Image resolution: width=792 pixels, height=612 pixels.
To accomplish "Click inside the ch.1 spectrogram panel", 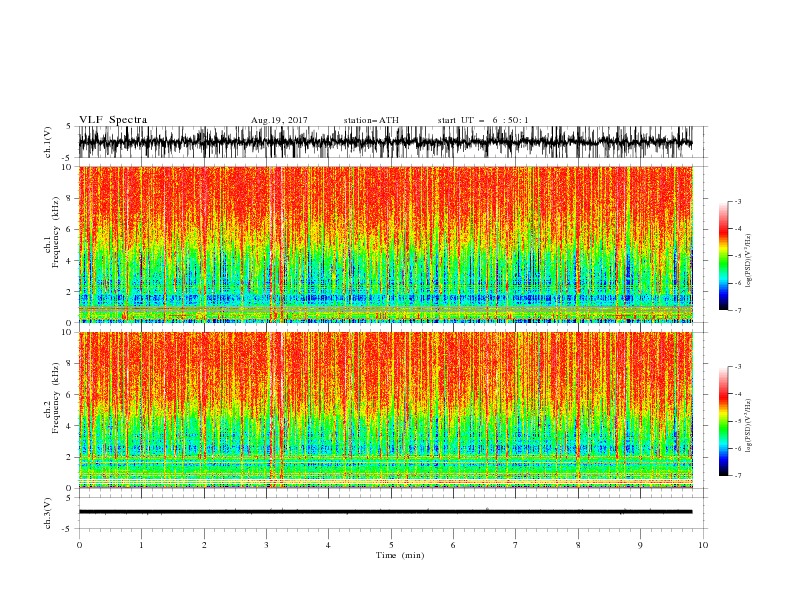I will (x=385, y=244).
